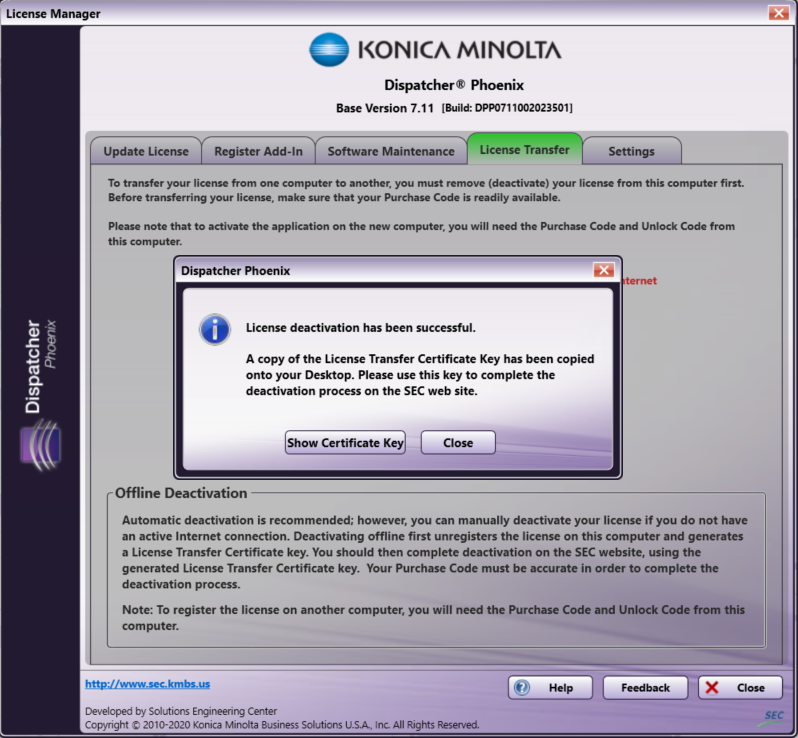Screen dimensions: 798x738
Task: Close the Dispatcher Phoenix message dialog
Action: (x=458, y=442)
